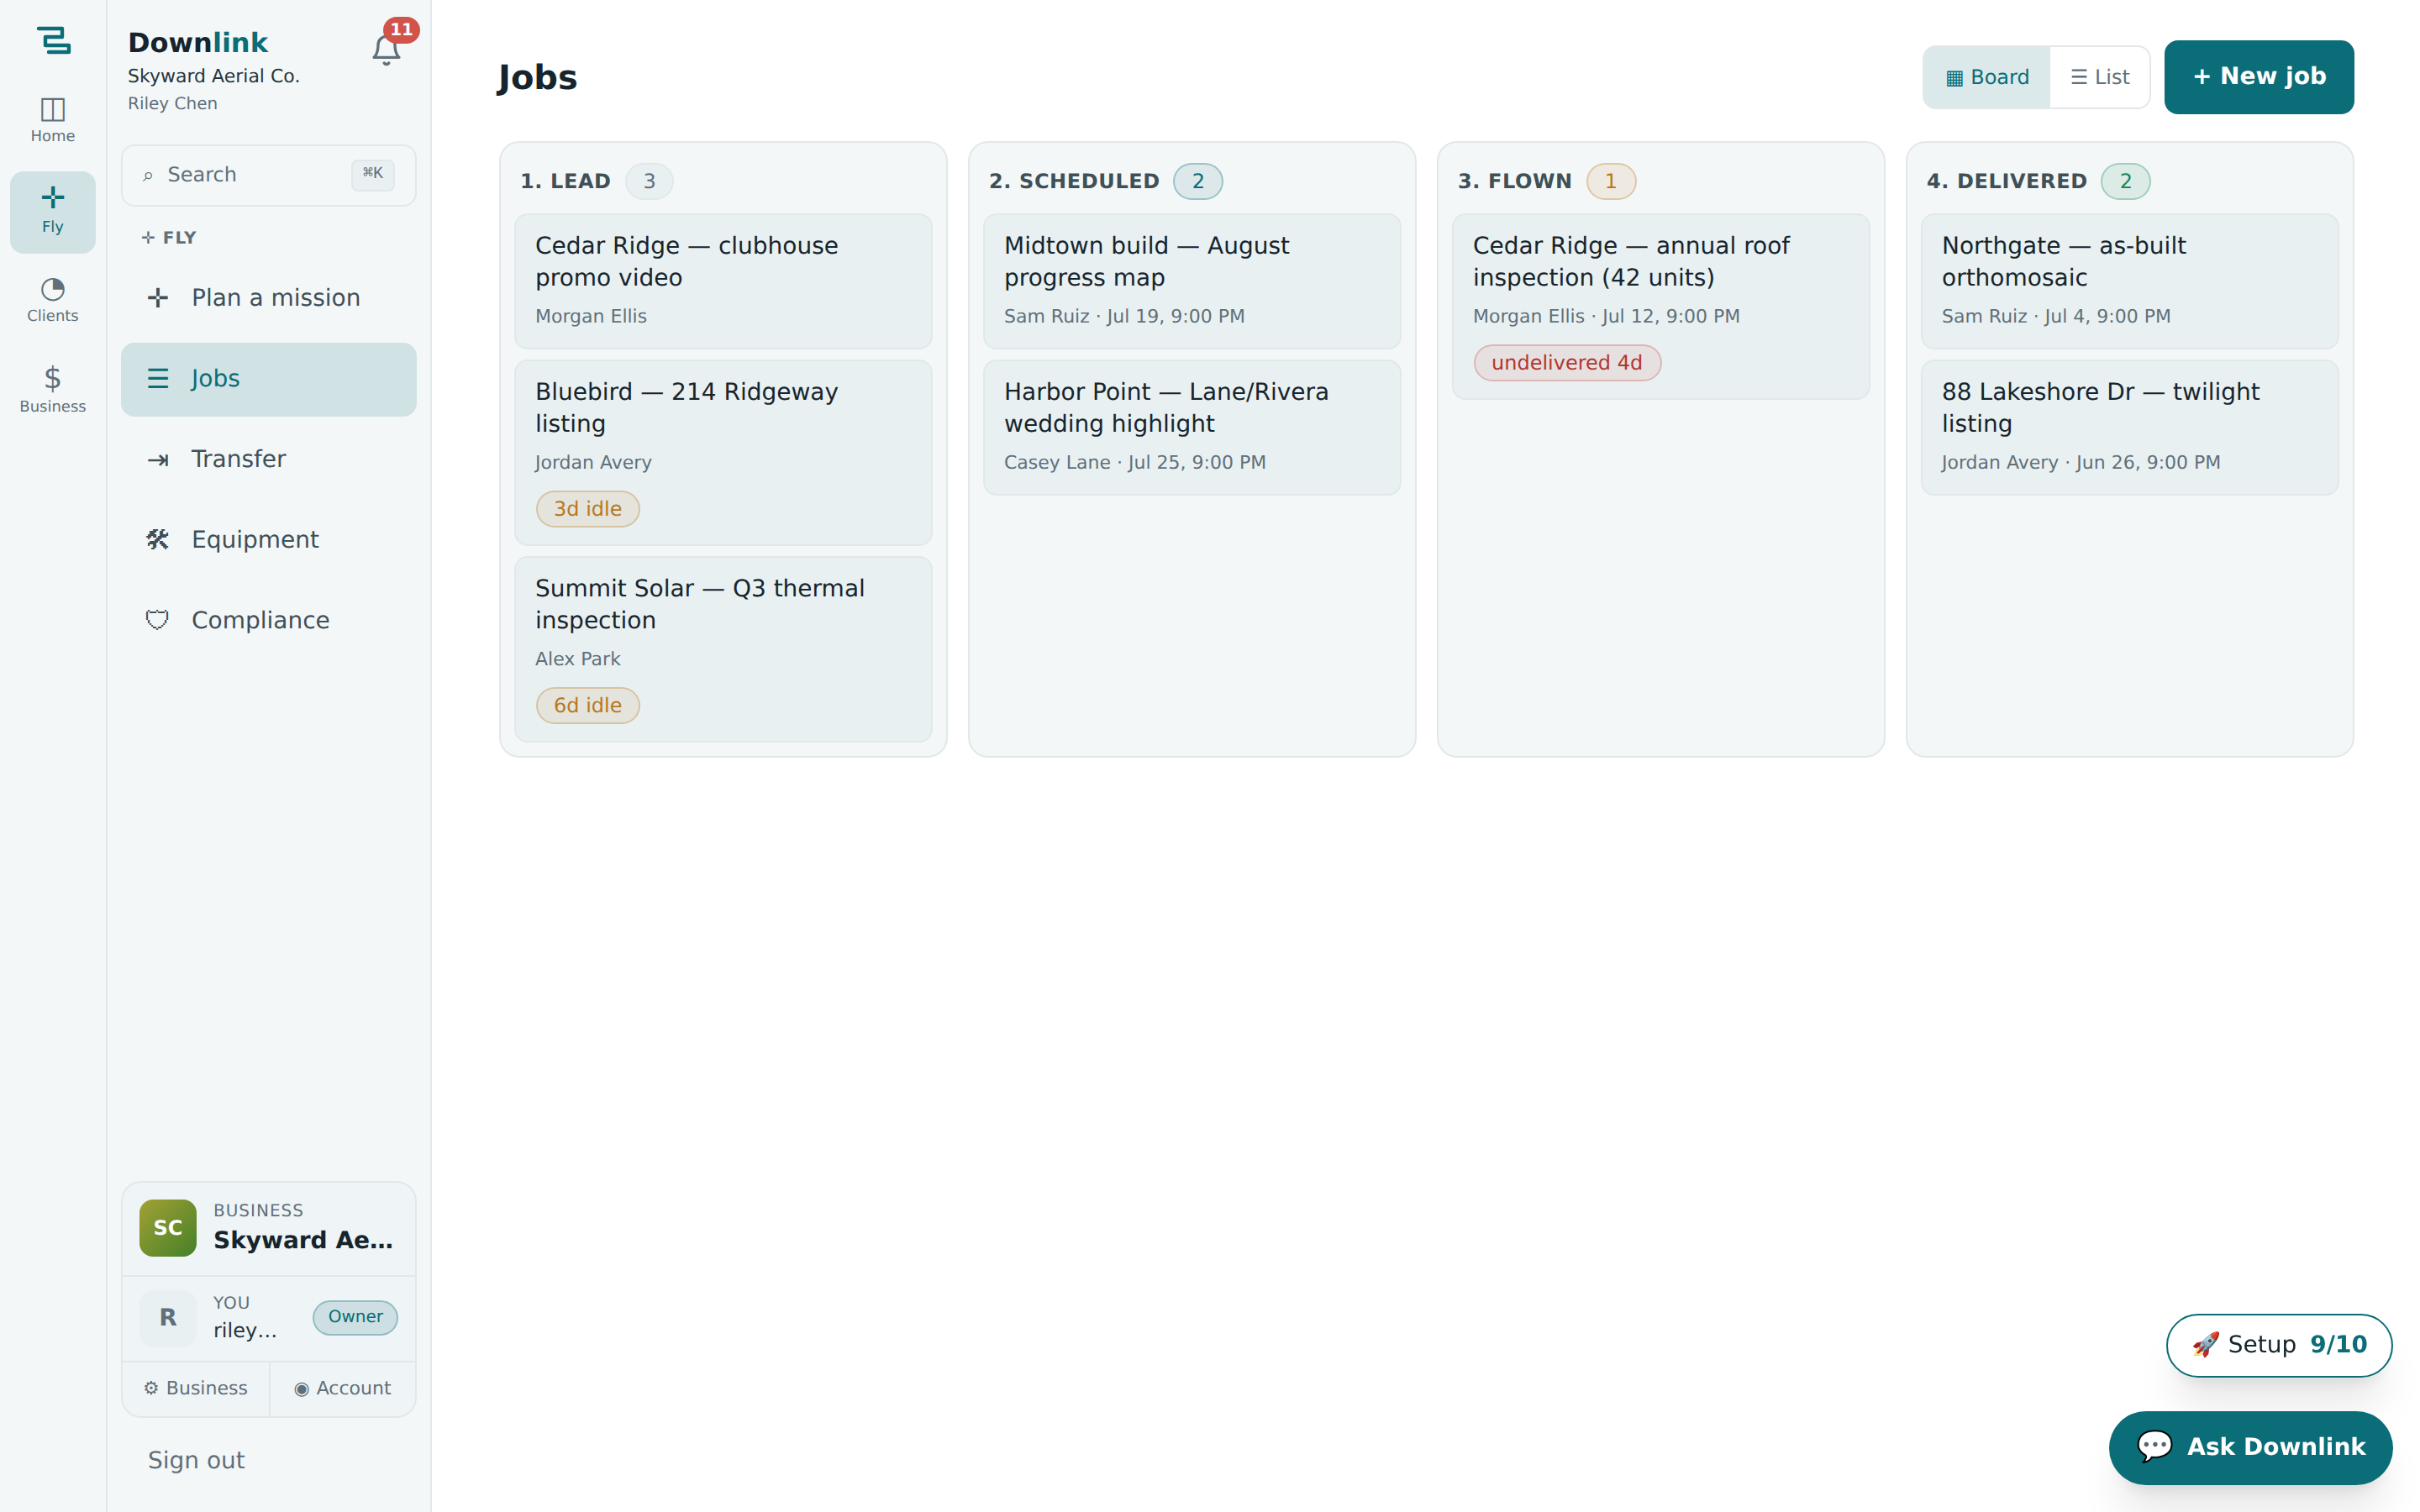The image size is (2420, 1512).
Task: Click the ⌘K shortcut badge
Action: [373, 174]
